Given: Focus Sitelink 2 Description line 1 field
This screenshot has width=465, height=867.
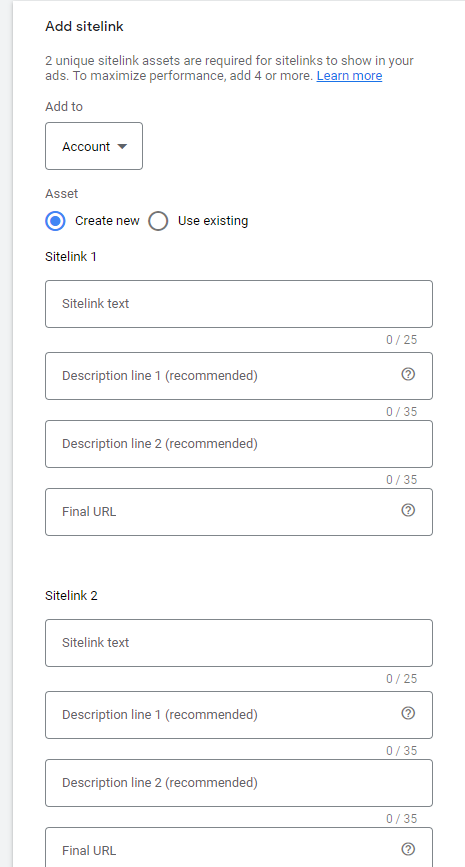Looking at the screenshot, I should pos(239,715).
